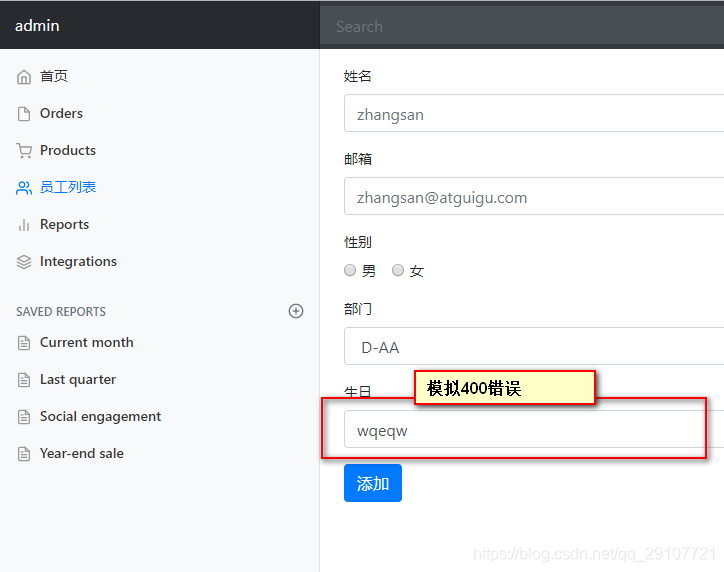This screenshot has height=572, width=724.
Task: Click the SAVED REPORTS heading text
Action: 61,312
